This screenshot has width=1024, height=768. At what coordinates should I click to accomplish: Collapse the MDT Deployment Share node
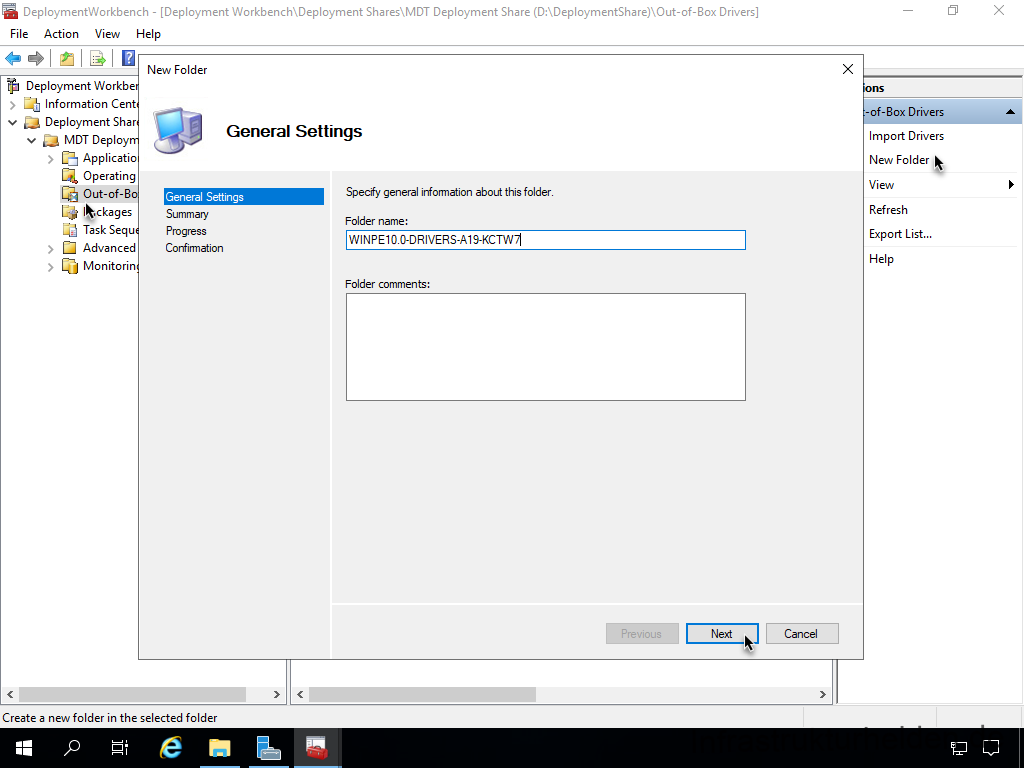tap(31, 140)
